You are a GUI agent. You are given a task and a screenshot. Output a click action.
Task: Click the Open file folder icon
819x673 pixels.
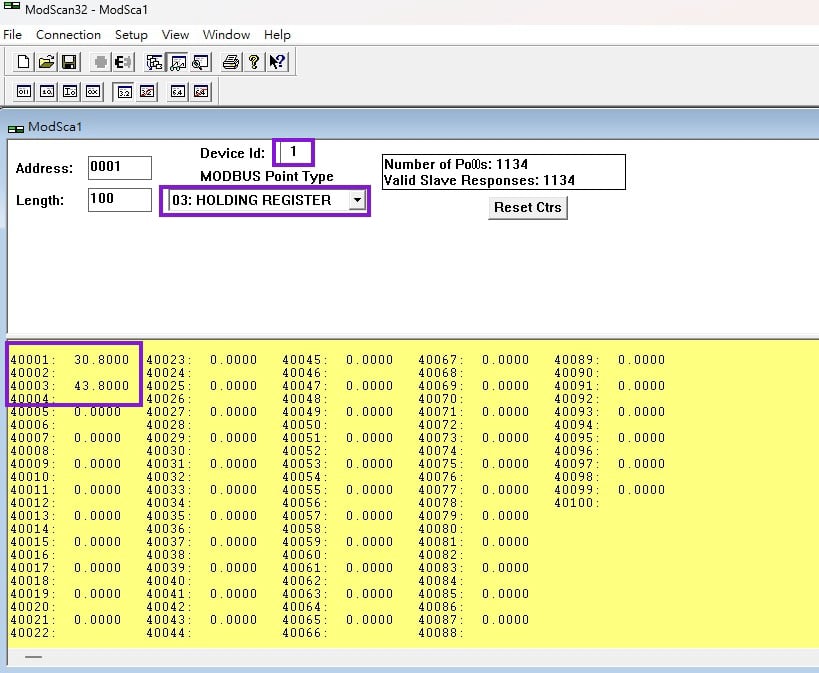(x=47, y=62)
